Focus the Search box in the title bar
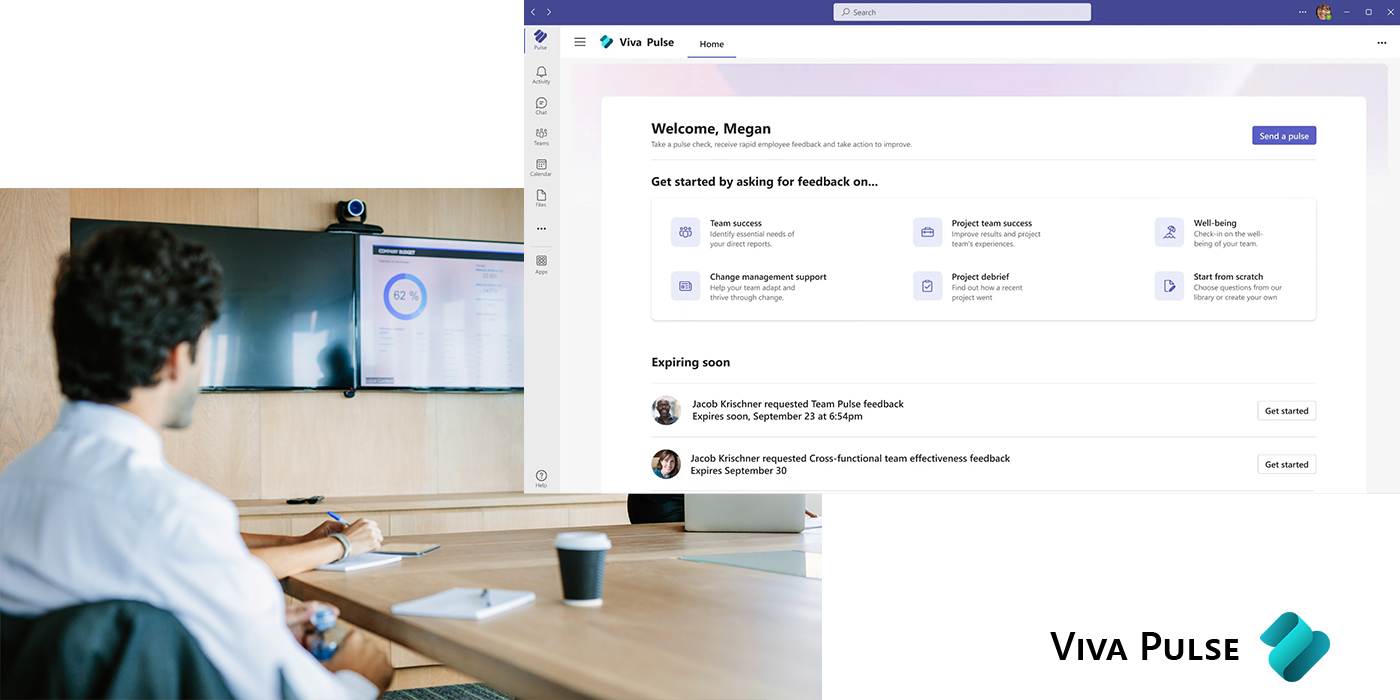The height and width of the screenshot is (700, 1400). 962,12
